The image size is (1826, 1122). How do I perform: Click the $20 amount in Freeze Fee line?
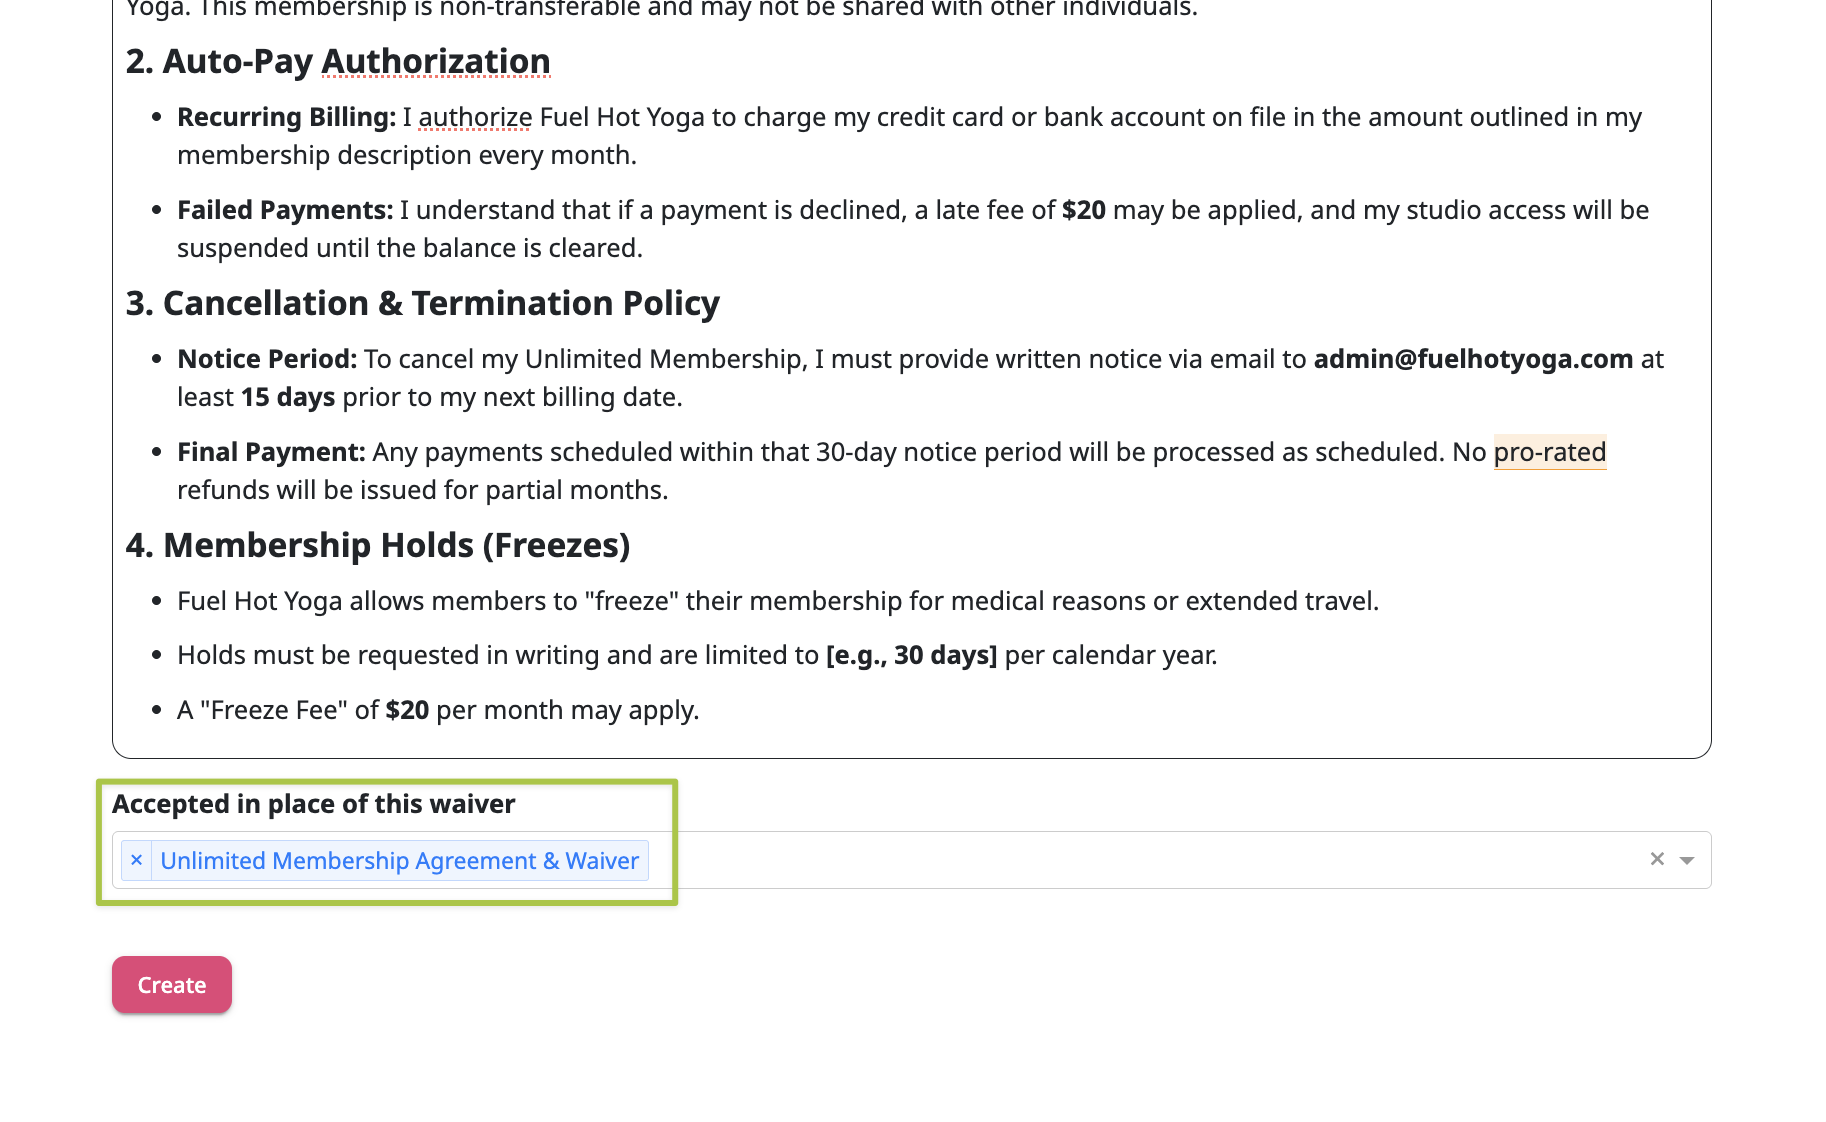[x=407, y=710]
